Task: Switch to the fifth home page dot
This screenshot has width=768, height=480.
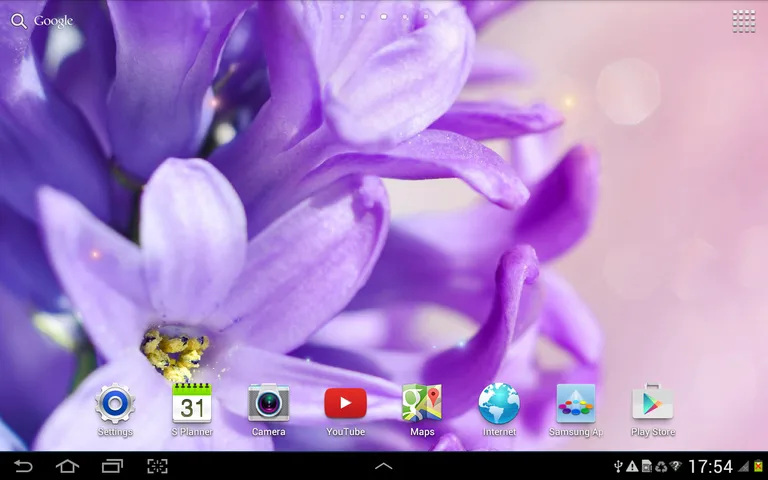Action: pos(426,17)
